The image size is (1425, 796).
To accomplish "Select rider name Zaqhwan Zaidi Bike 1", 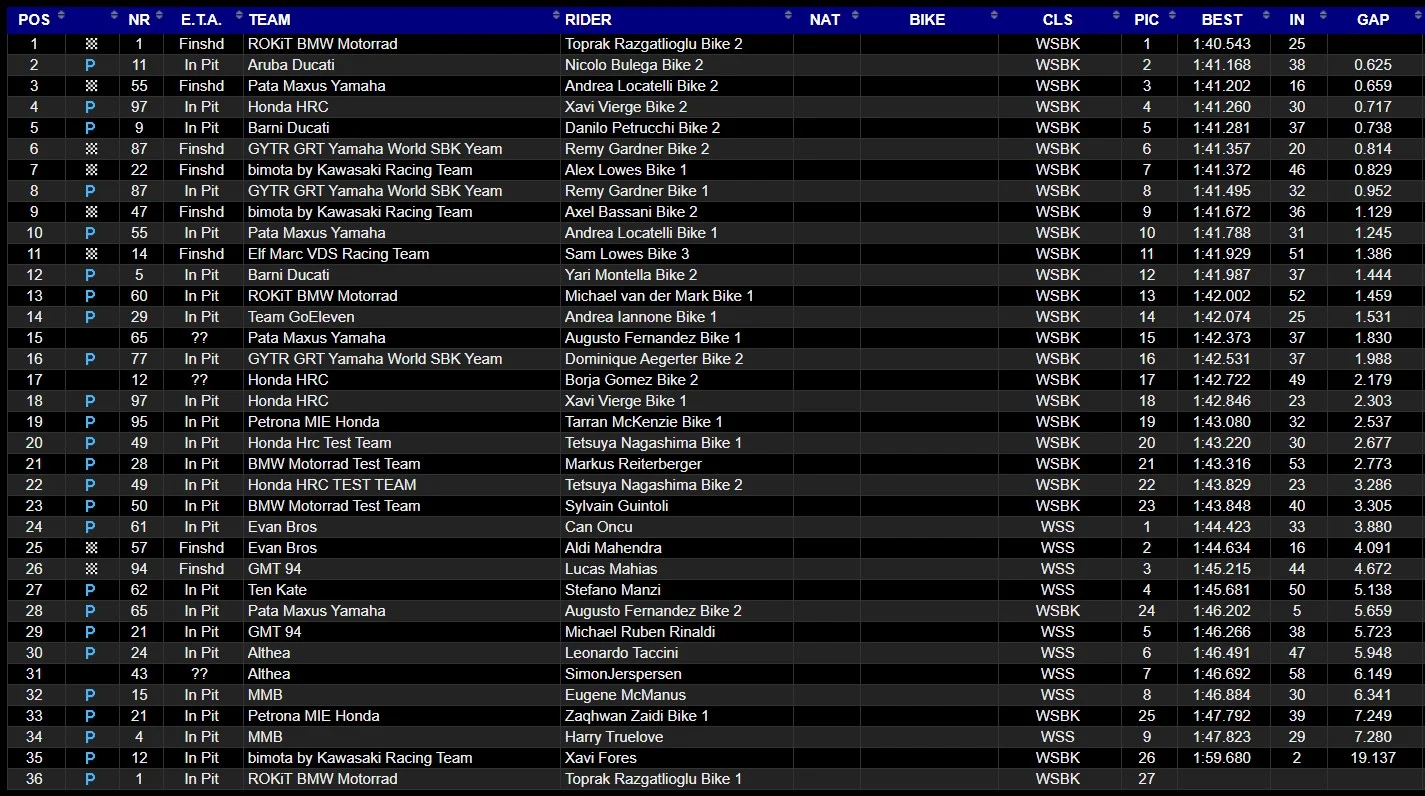I will click(x=637, y=716).
